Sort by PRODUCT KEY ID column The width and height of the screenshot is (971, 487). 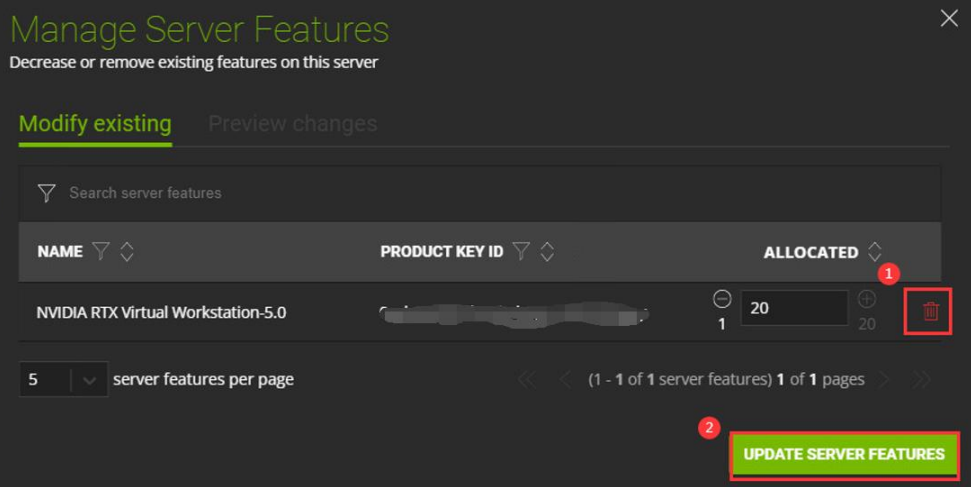coord(547,252)
